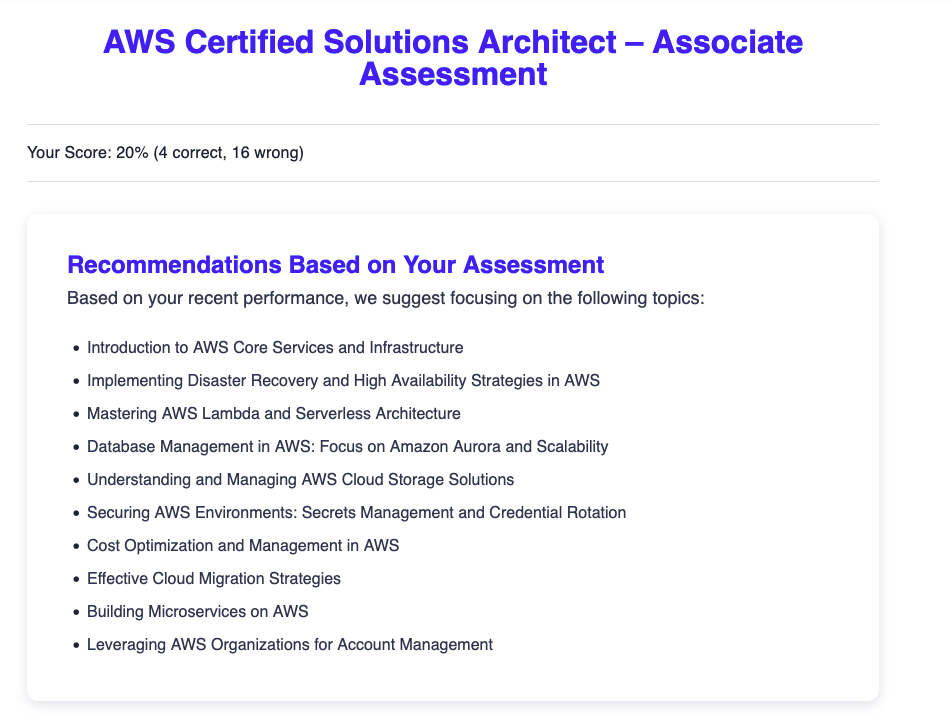
Task: Select the Your Score 20% result line
Action: pyautogui.click(x=165, y=152)
